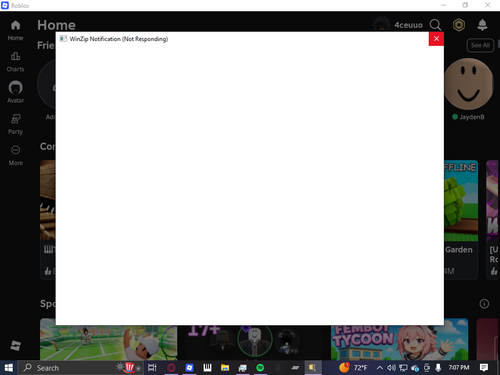Screen dimensions: 500x375
Task: Click the taskbar Search box
Action: tap(81, 368)
